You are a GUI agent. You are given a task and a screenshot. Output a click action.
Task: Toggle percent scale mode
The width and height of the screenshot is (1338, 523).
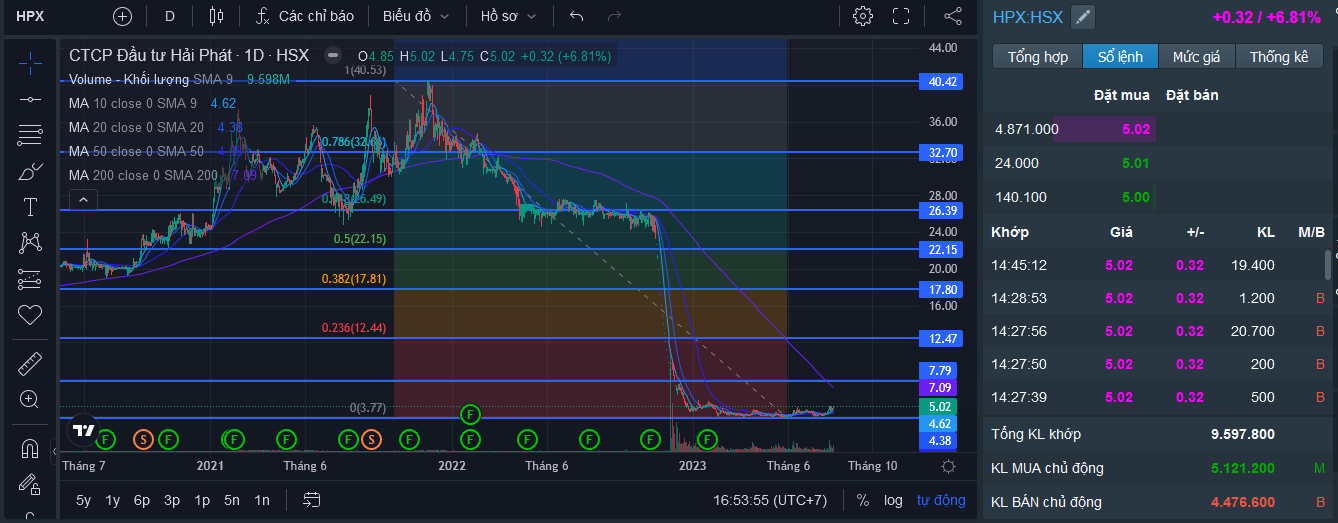point(863,499)
